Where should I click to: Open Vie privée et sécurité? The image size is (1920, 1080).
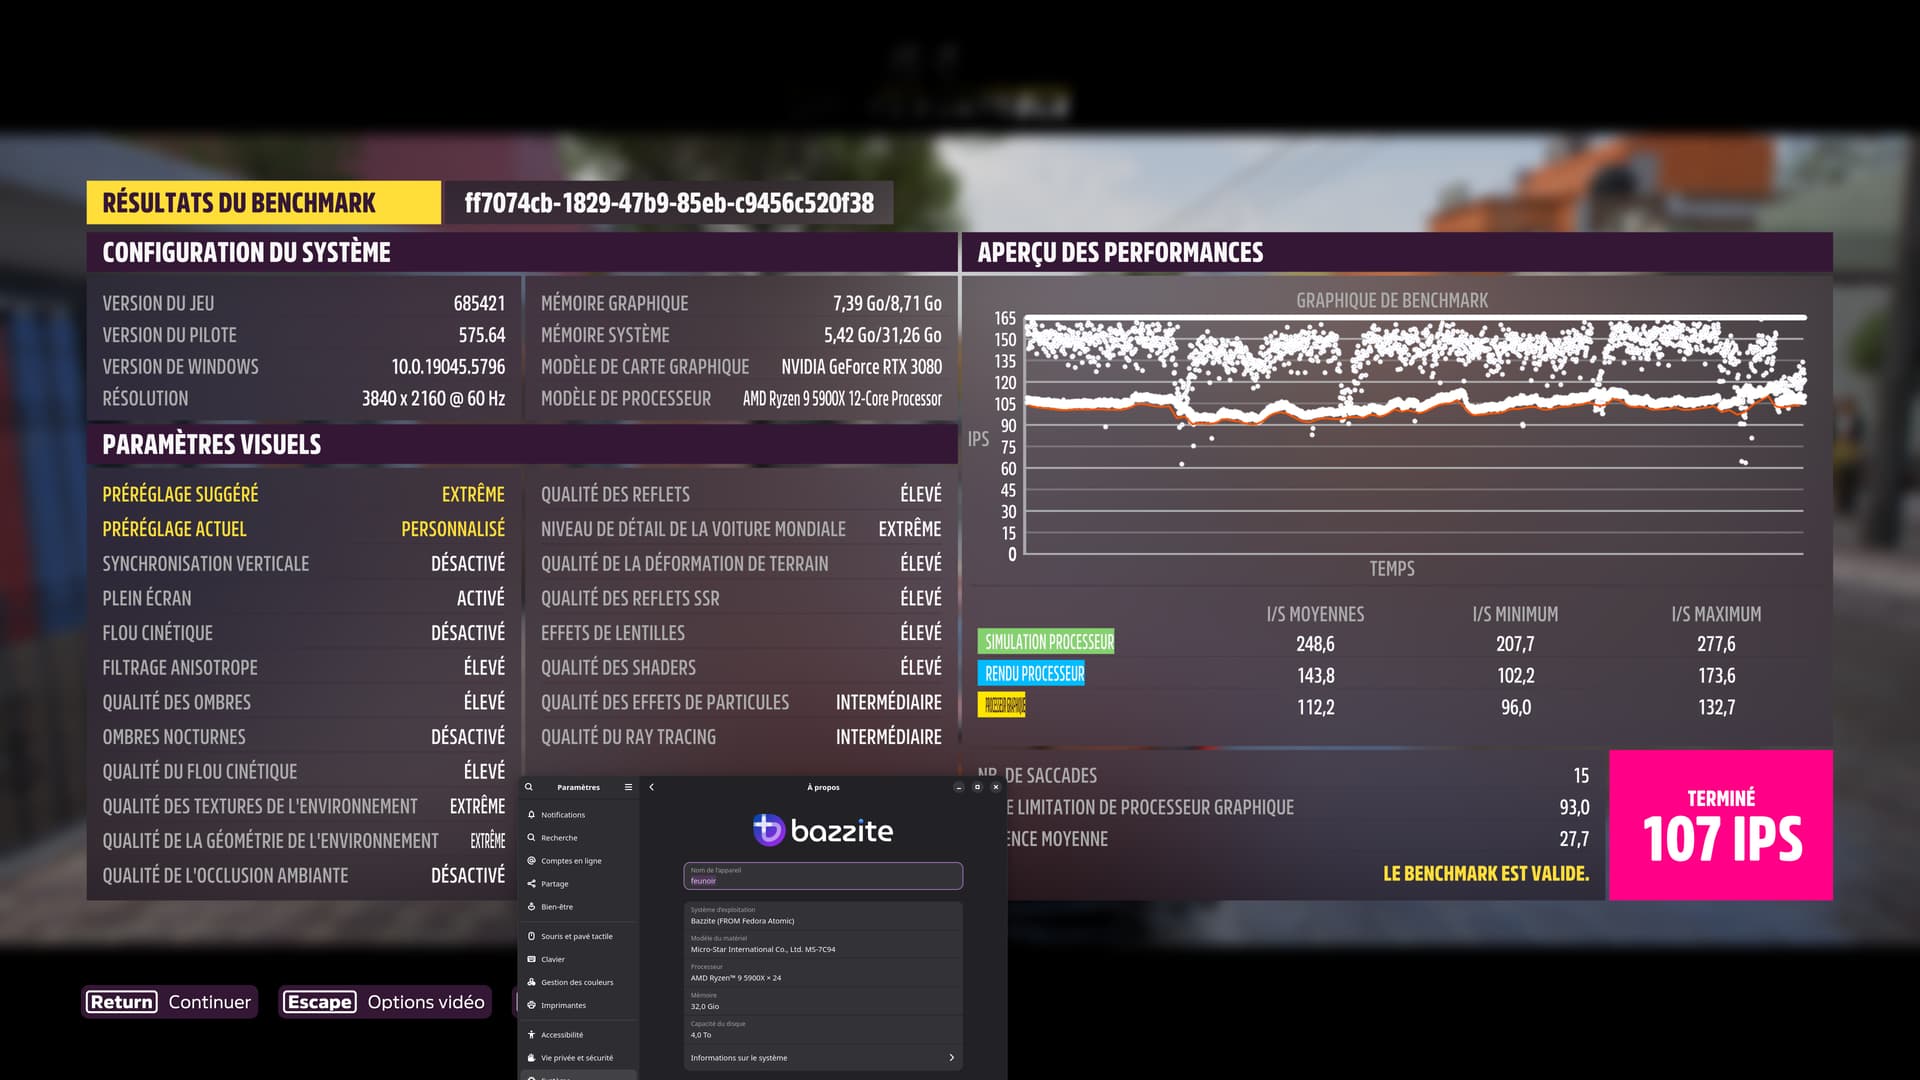tap(576, 1058)
